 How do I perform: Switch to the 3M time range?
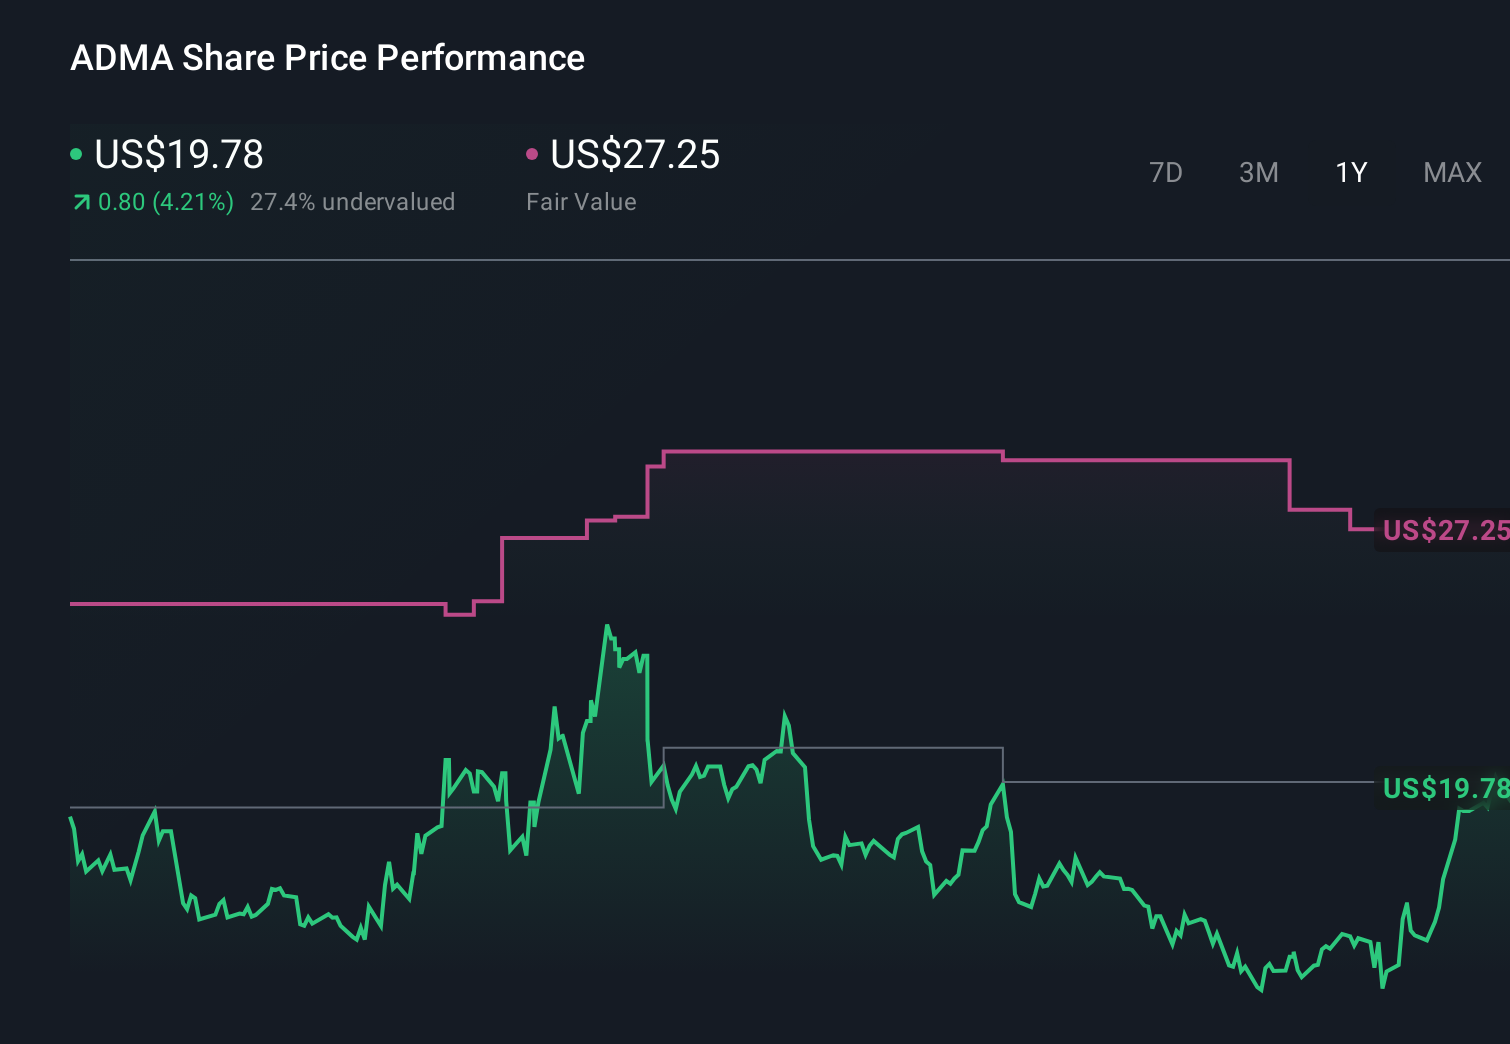[x=1258, y=172]
